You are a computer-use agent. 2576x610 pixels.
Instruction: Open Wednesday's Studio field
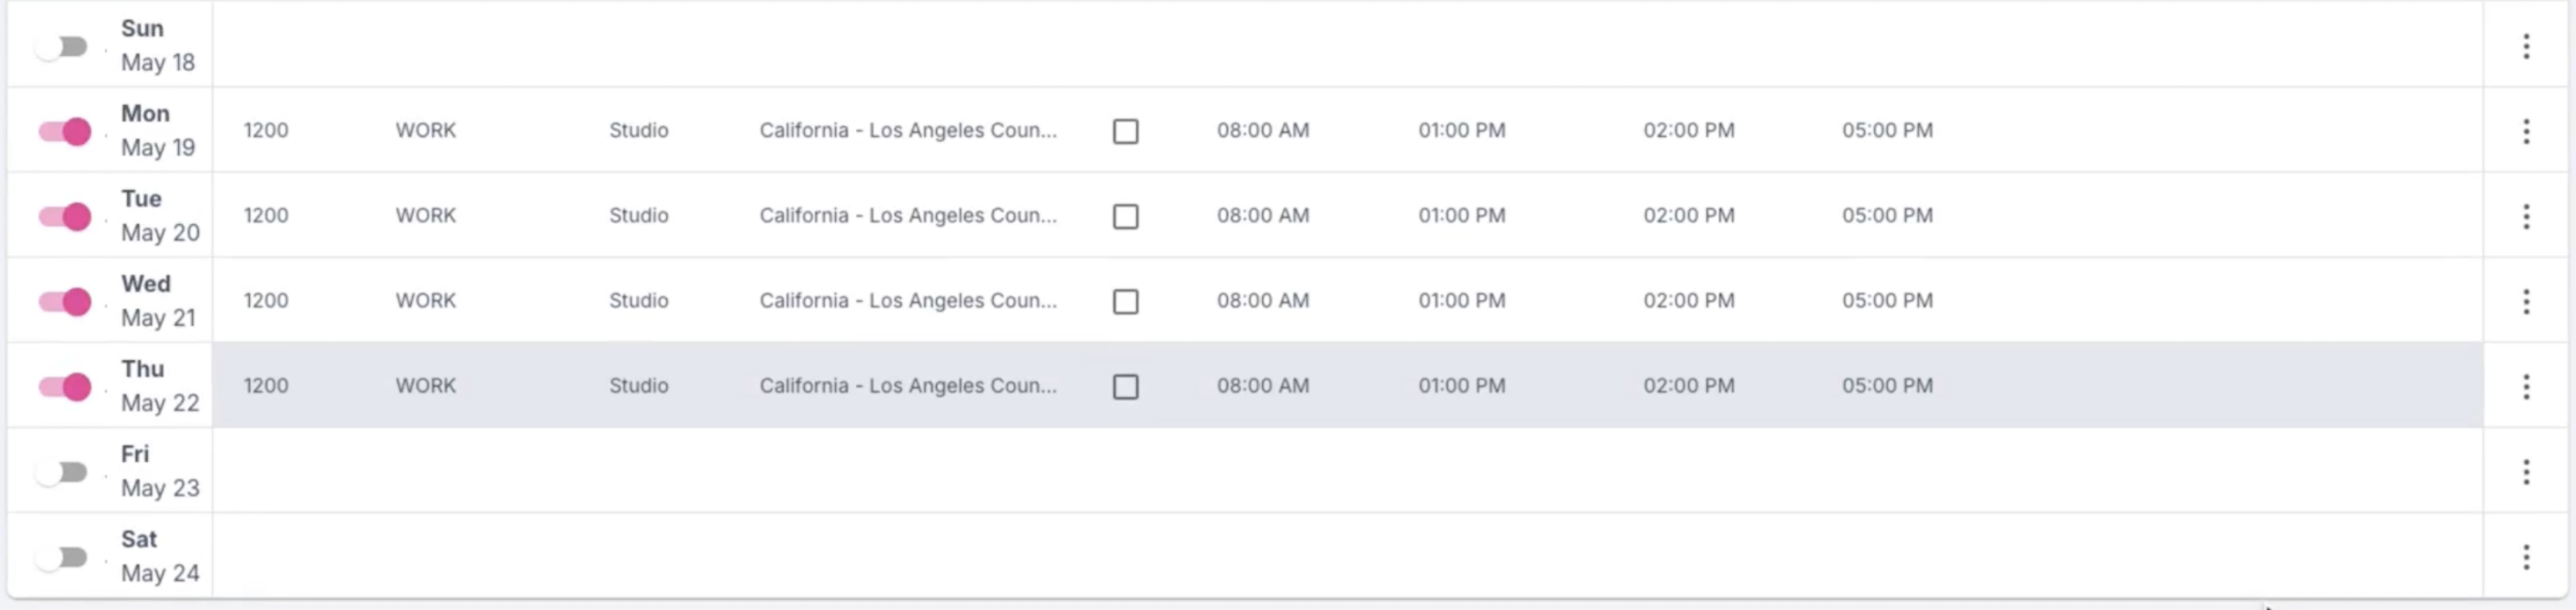pyautogui.click(x=638, y=300)
